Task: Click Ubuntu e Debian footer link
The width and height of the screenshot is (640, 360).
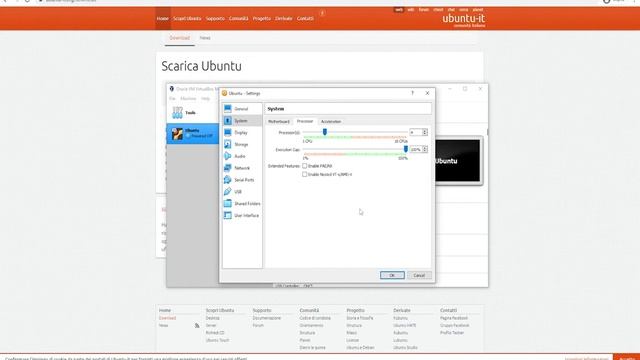Action: tap(360, 347)
